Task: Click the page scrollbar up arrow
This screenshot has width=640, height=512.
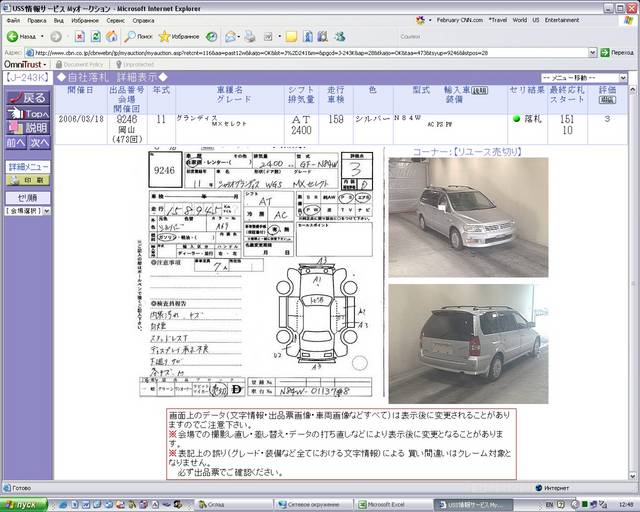Action: tap(633, 89)
